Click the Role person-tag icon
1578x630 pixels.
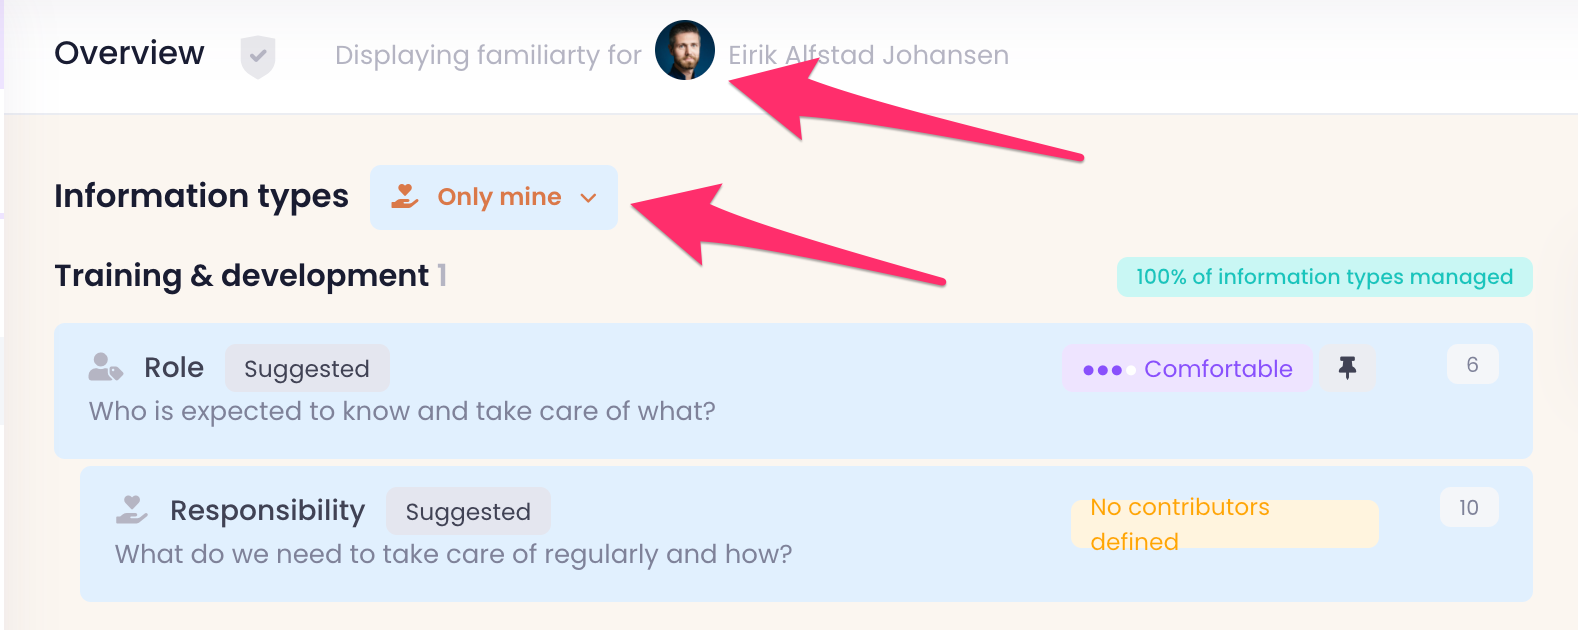tap(105, 367)
